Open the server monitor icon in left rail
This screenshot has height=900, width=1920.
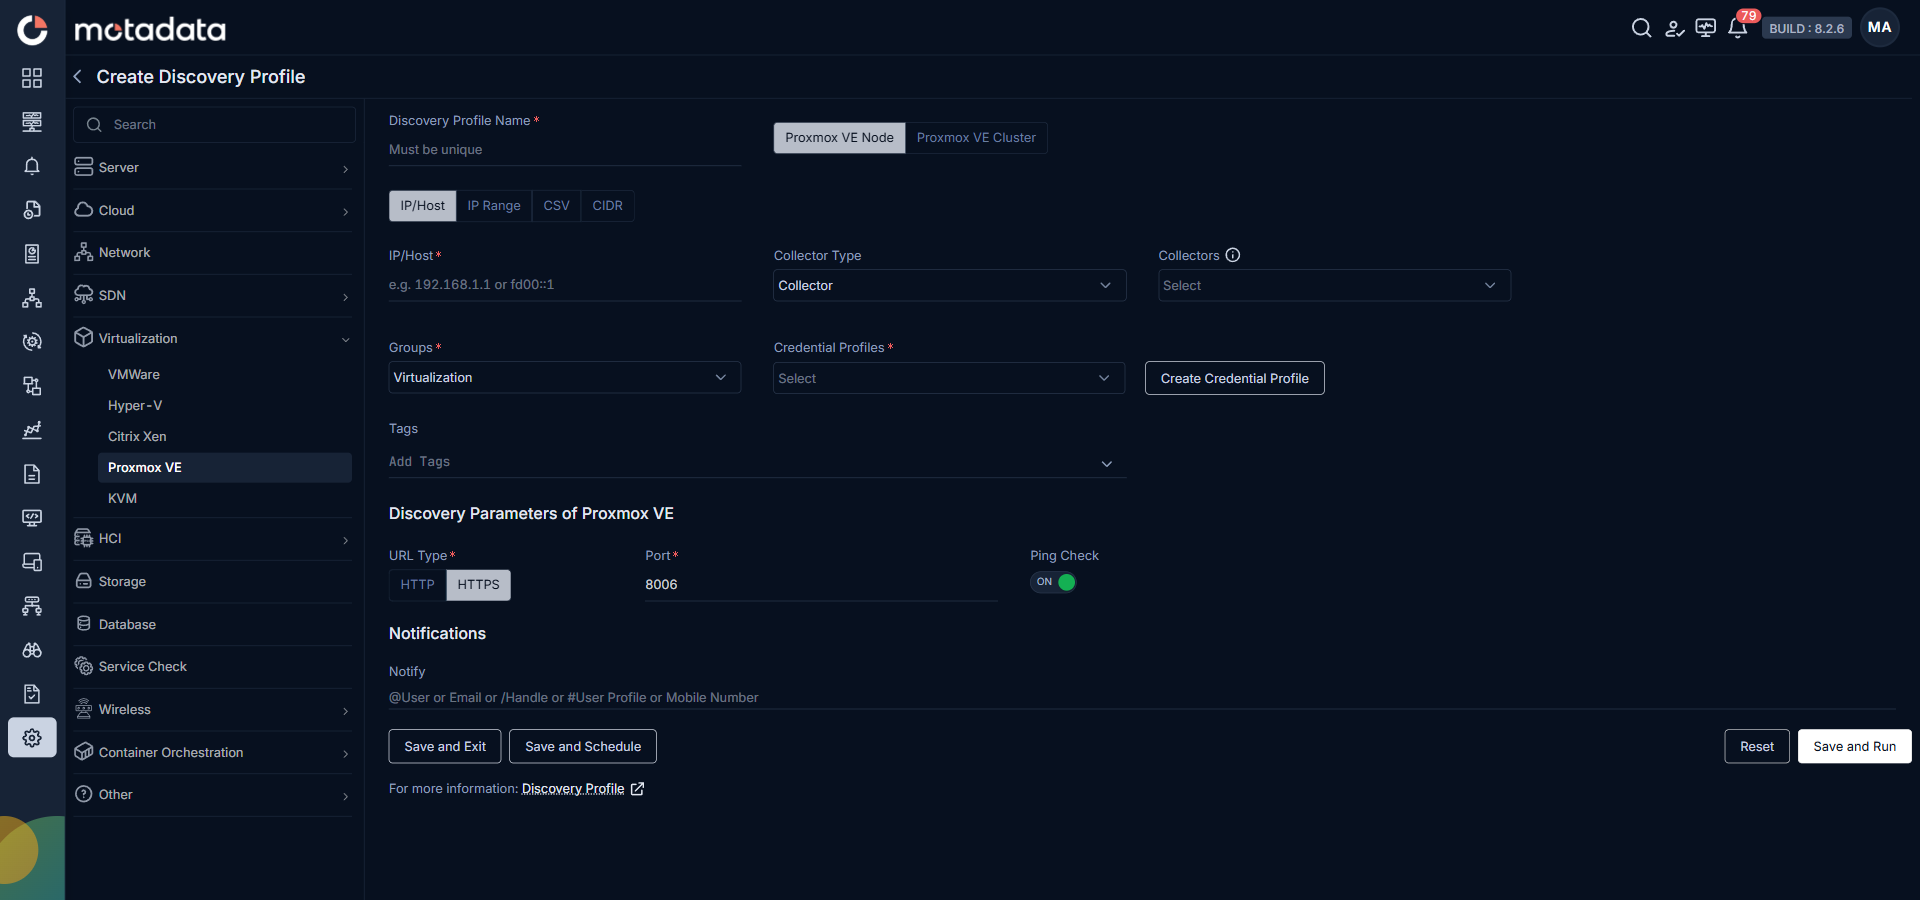pos(32,122)
